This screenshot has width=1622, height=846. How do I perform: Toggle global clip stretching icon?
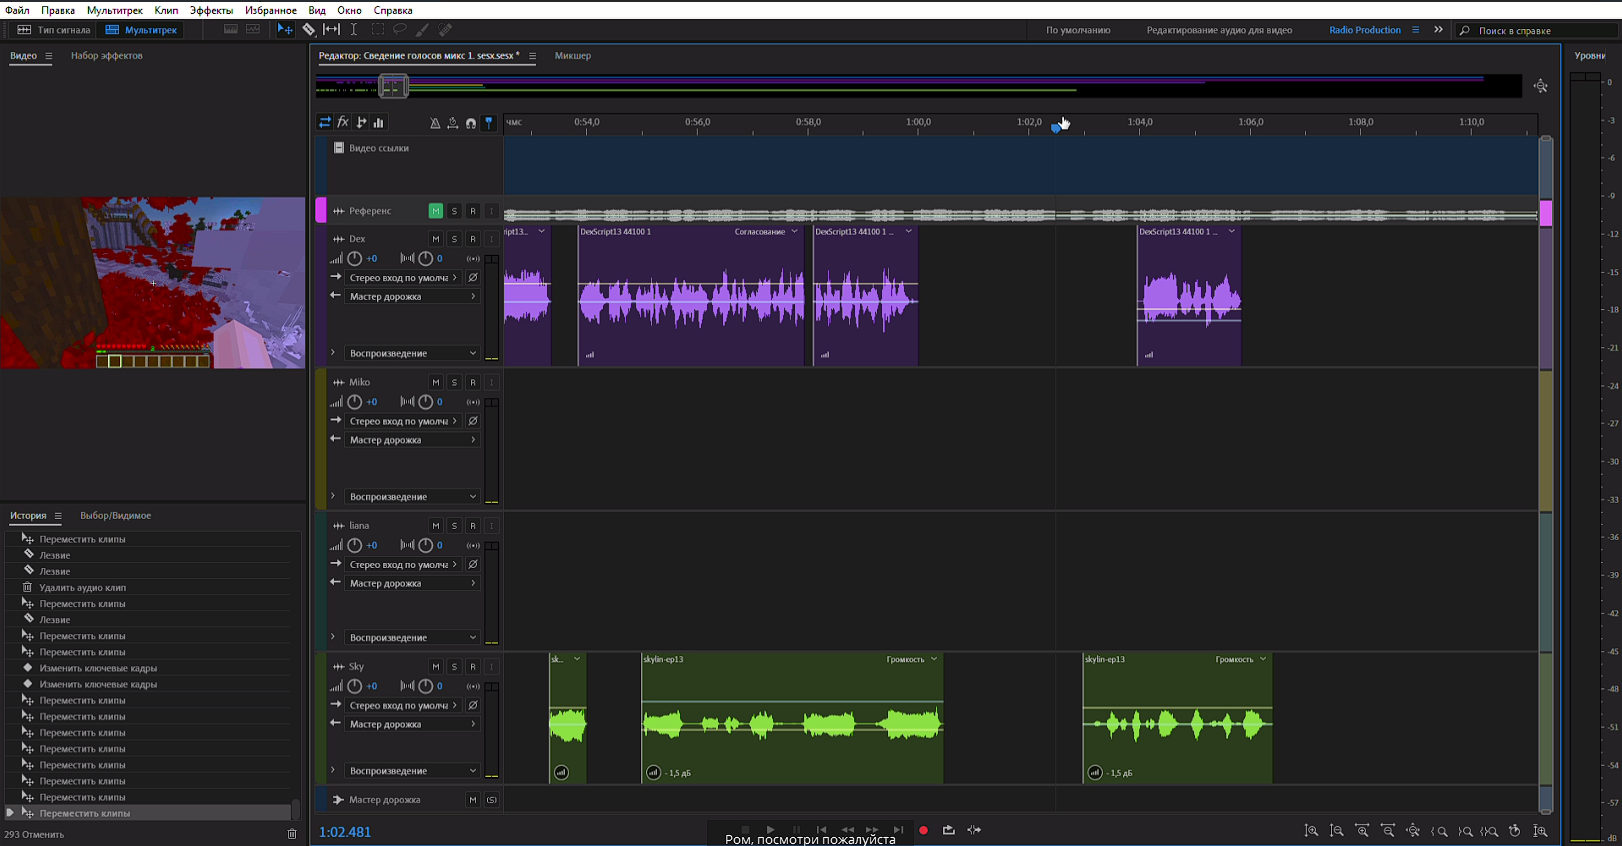click(453, 123)
